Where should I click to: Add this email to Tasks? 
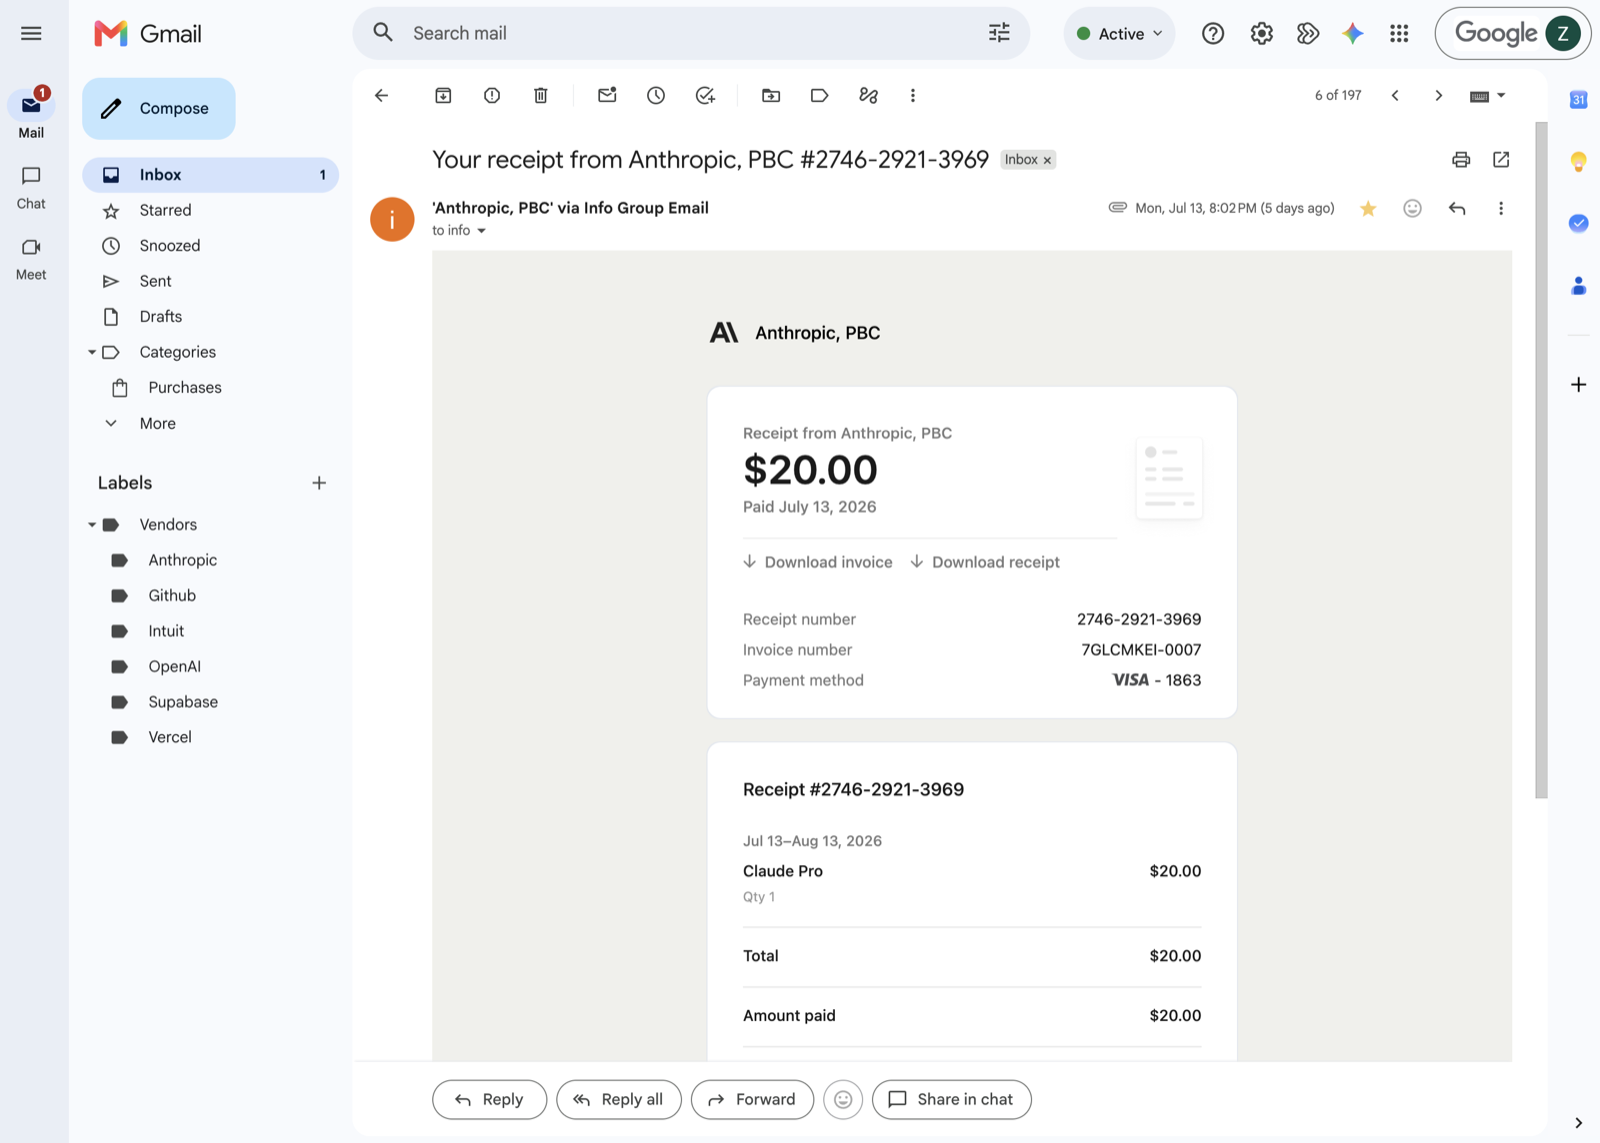point(705,95)
